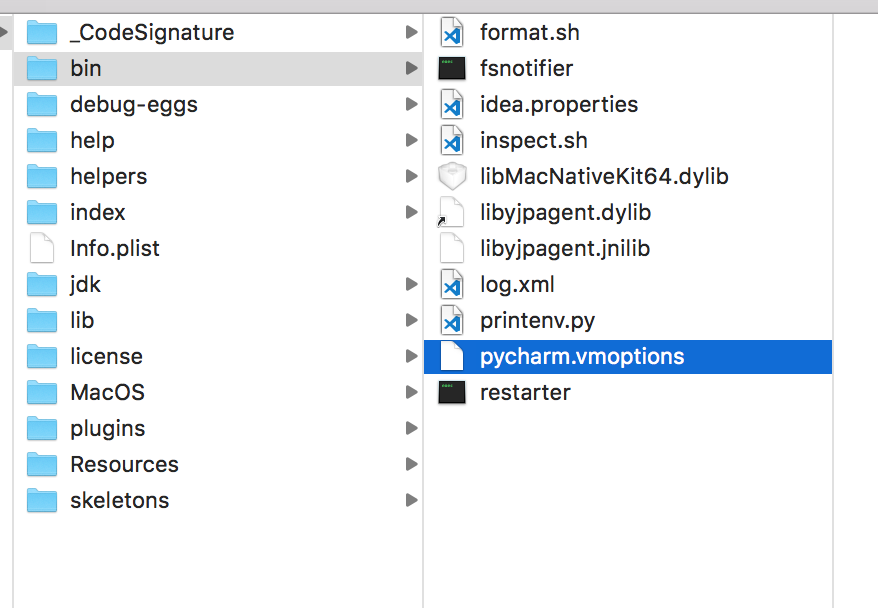Click the log.xml file icon
This screenshot has width=878, height=608.
click(x=452, y=284)
